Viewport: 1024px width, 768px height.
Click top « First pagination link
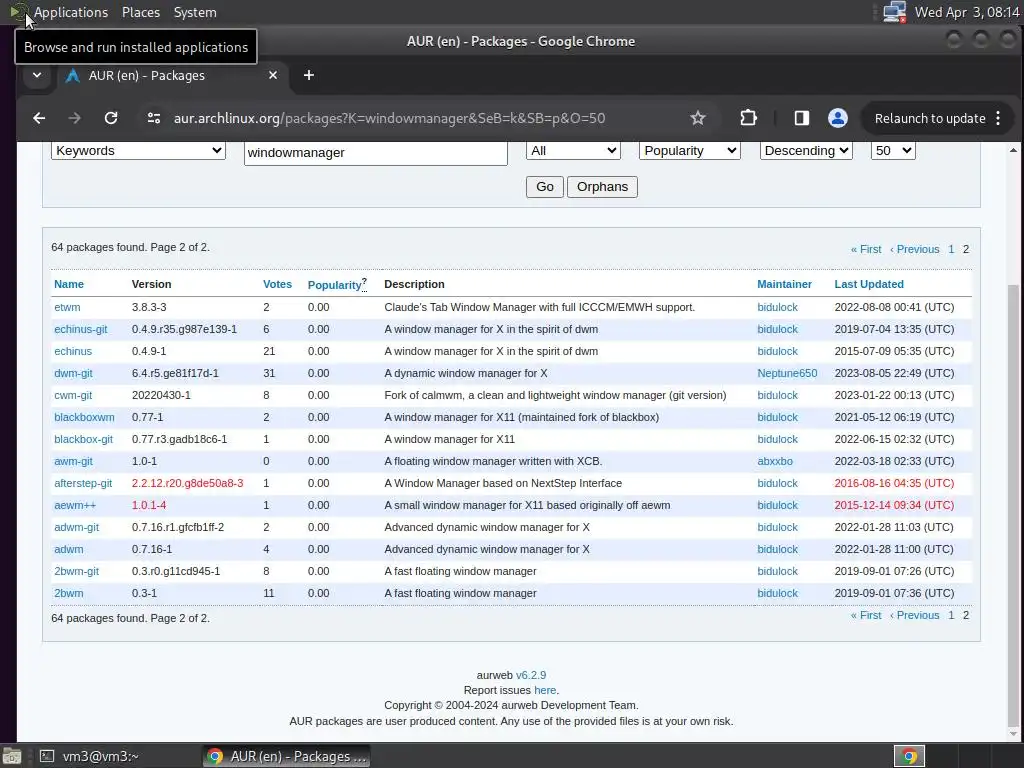tap(866, 249)
